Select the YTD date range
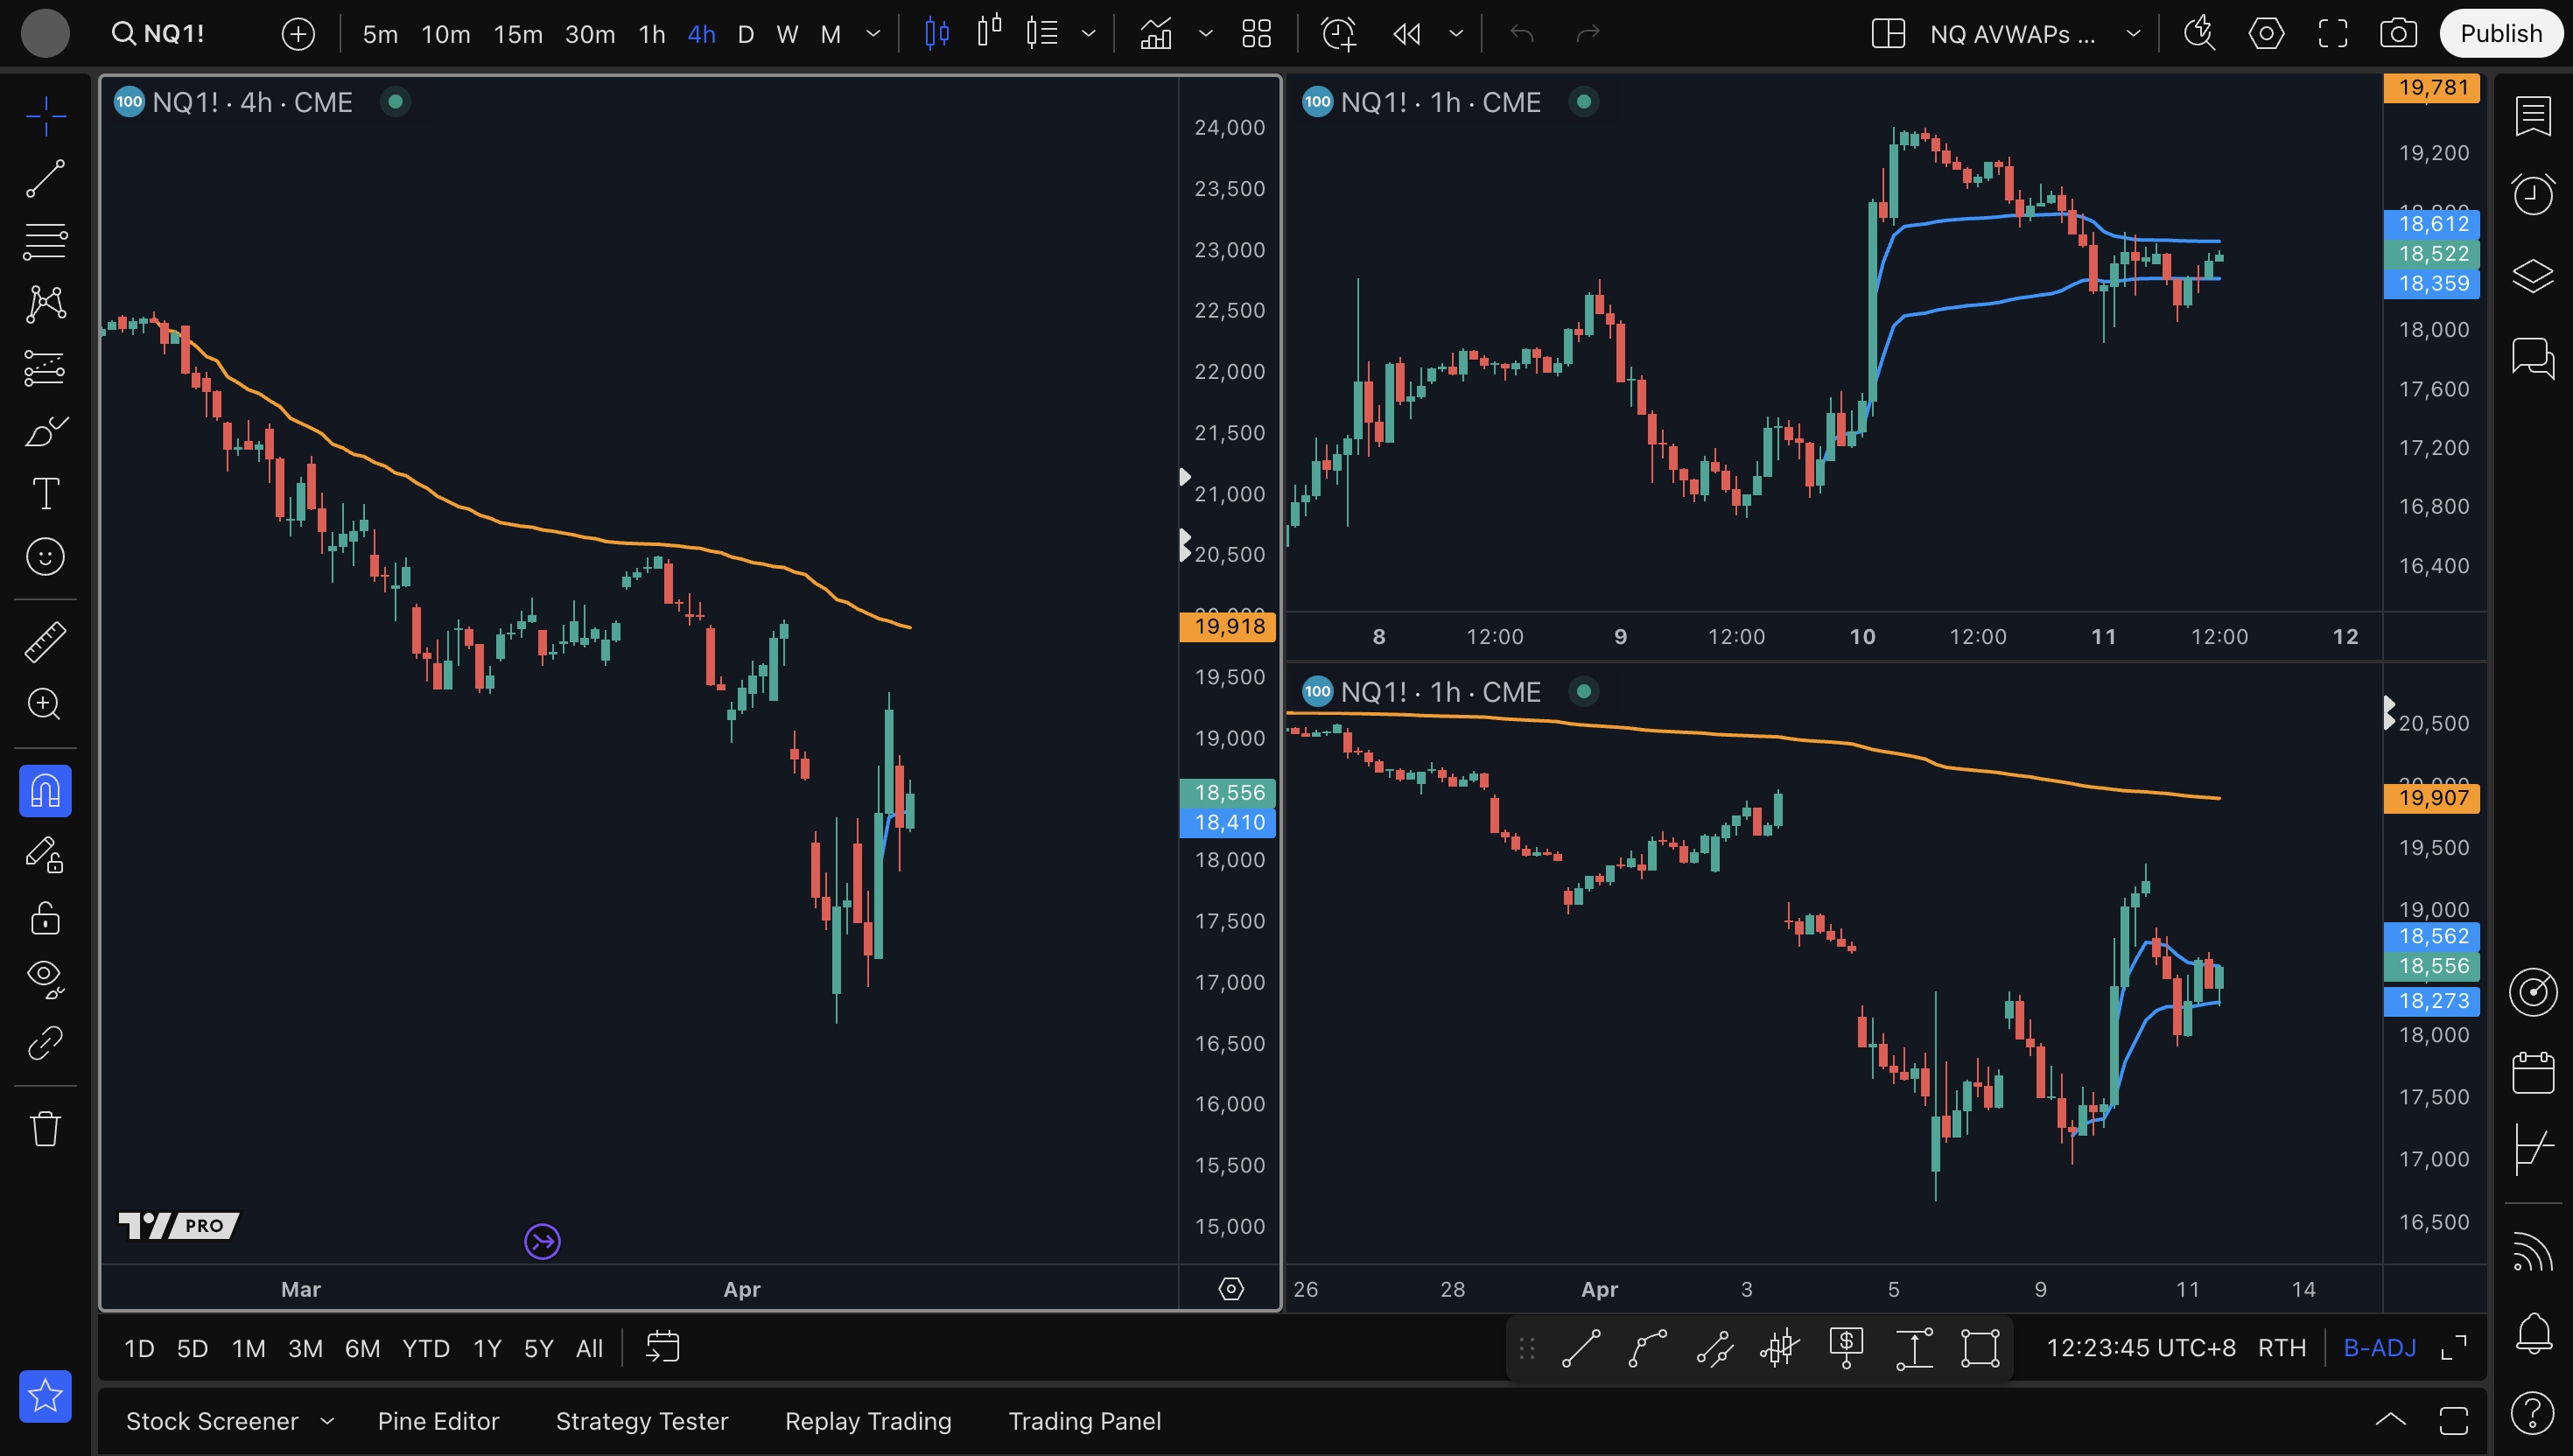Image resolution: width=2573 pixels, height=1456 pixels. pyautogui.click(x=425, y=1348)
